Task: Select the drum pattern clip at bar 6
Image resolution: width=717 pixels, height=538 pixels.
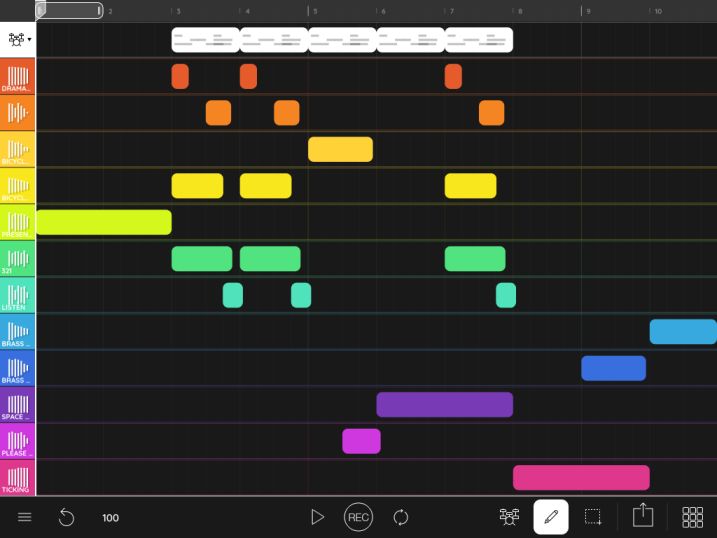Action: point(410,40)
